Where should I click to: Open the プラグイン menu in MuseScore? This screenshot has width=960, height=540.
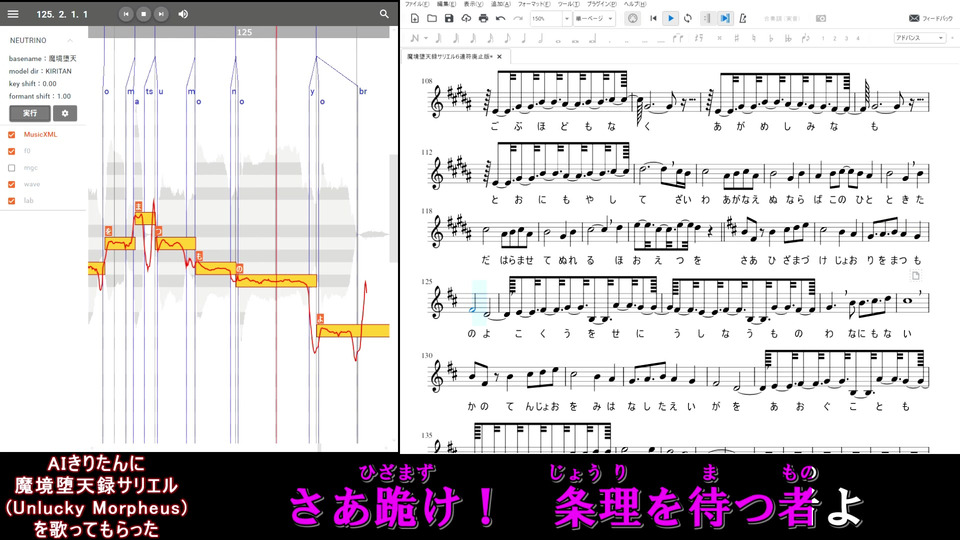point(601,4)
